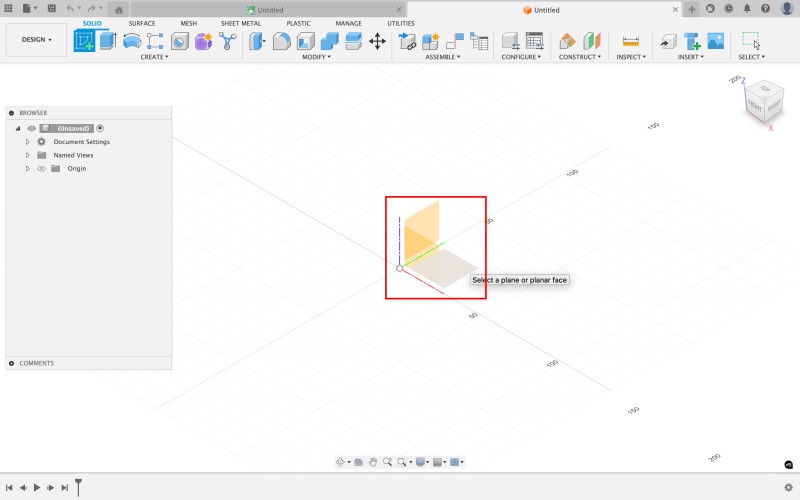Click the Insert Component linked icon
The width and height of the screenshot is (800, 500).
[407, 41]
